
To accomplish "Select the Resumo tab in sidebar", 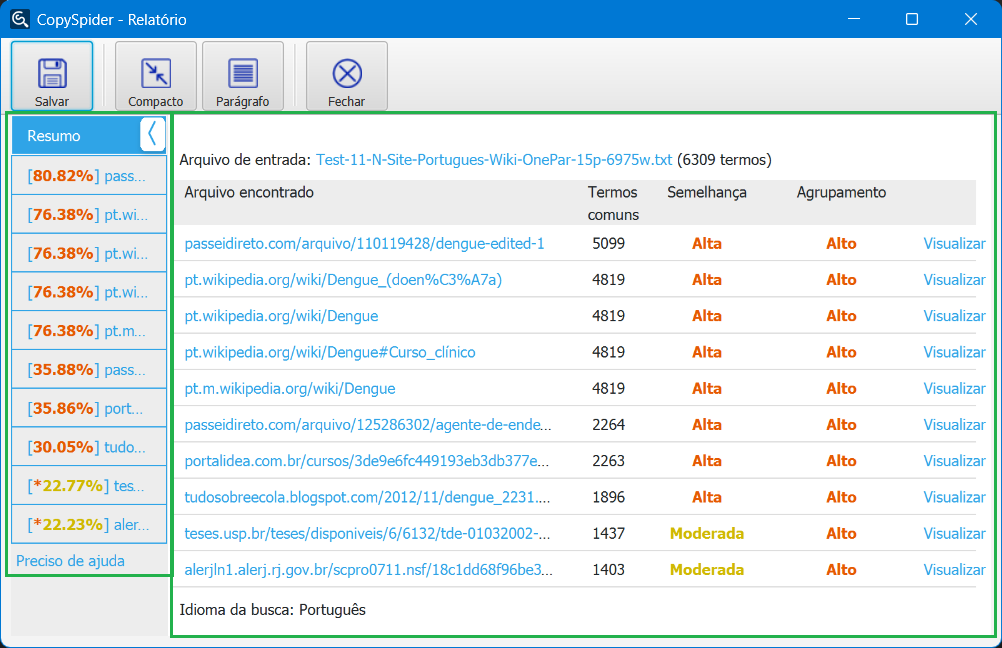I will [55, 136].
